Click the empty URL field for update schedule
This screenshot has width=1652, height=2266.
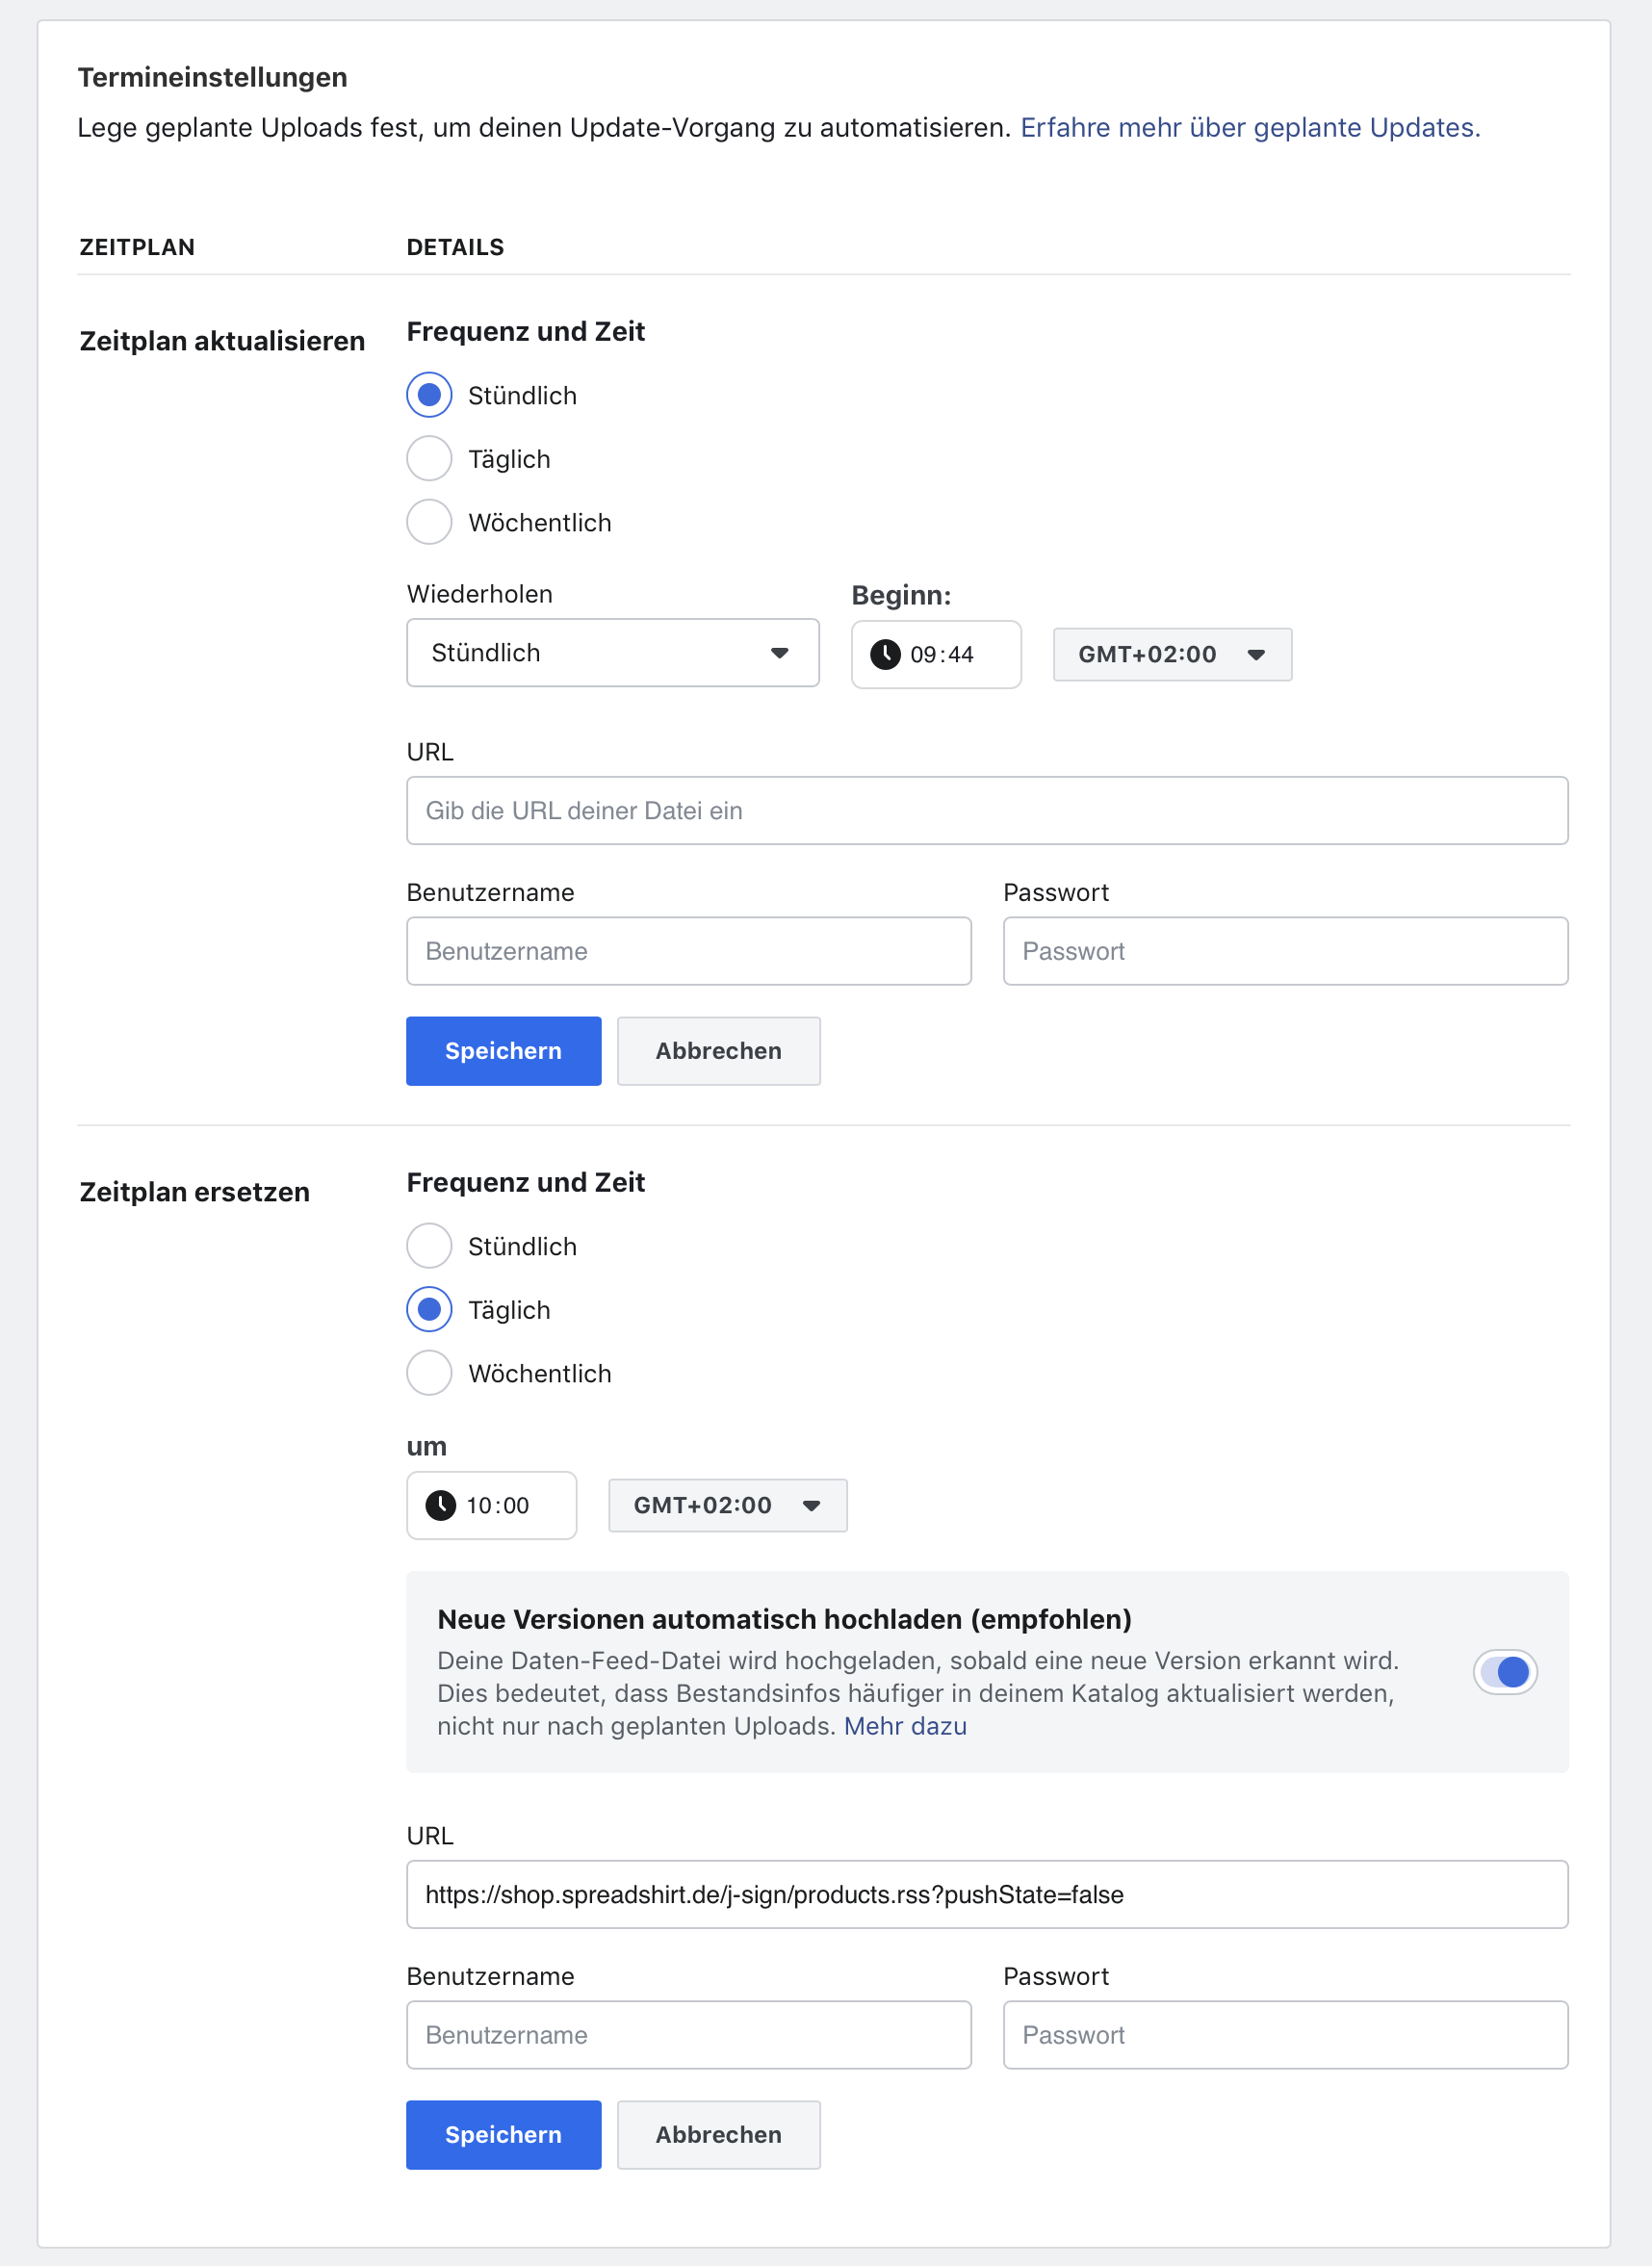point(986,811)
